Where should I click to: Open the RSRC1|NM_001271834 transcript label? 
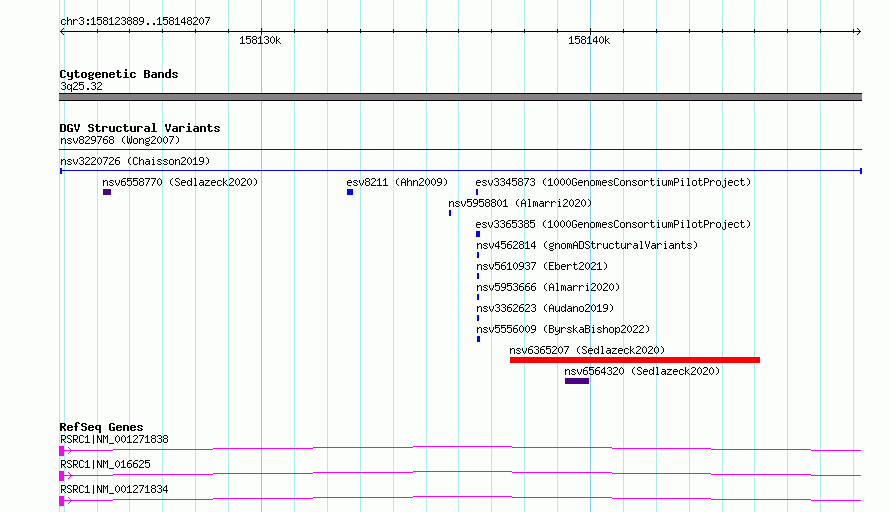click(114, 489)
